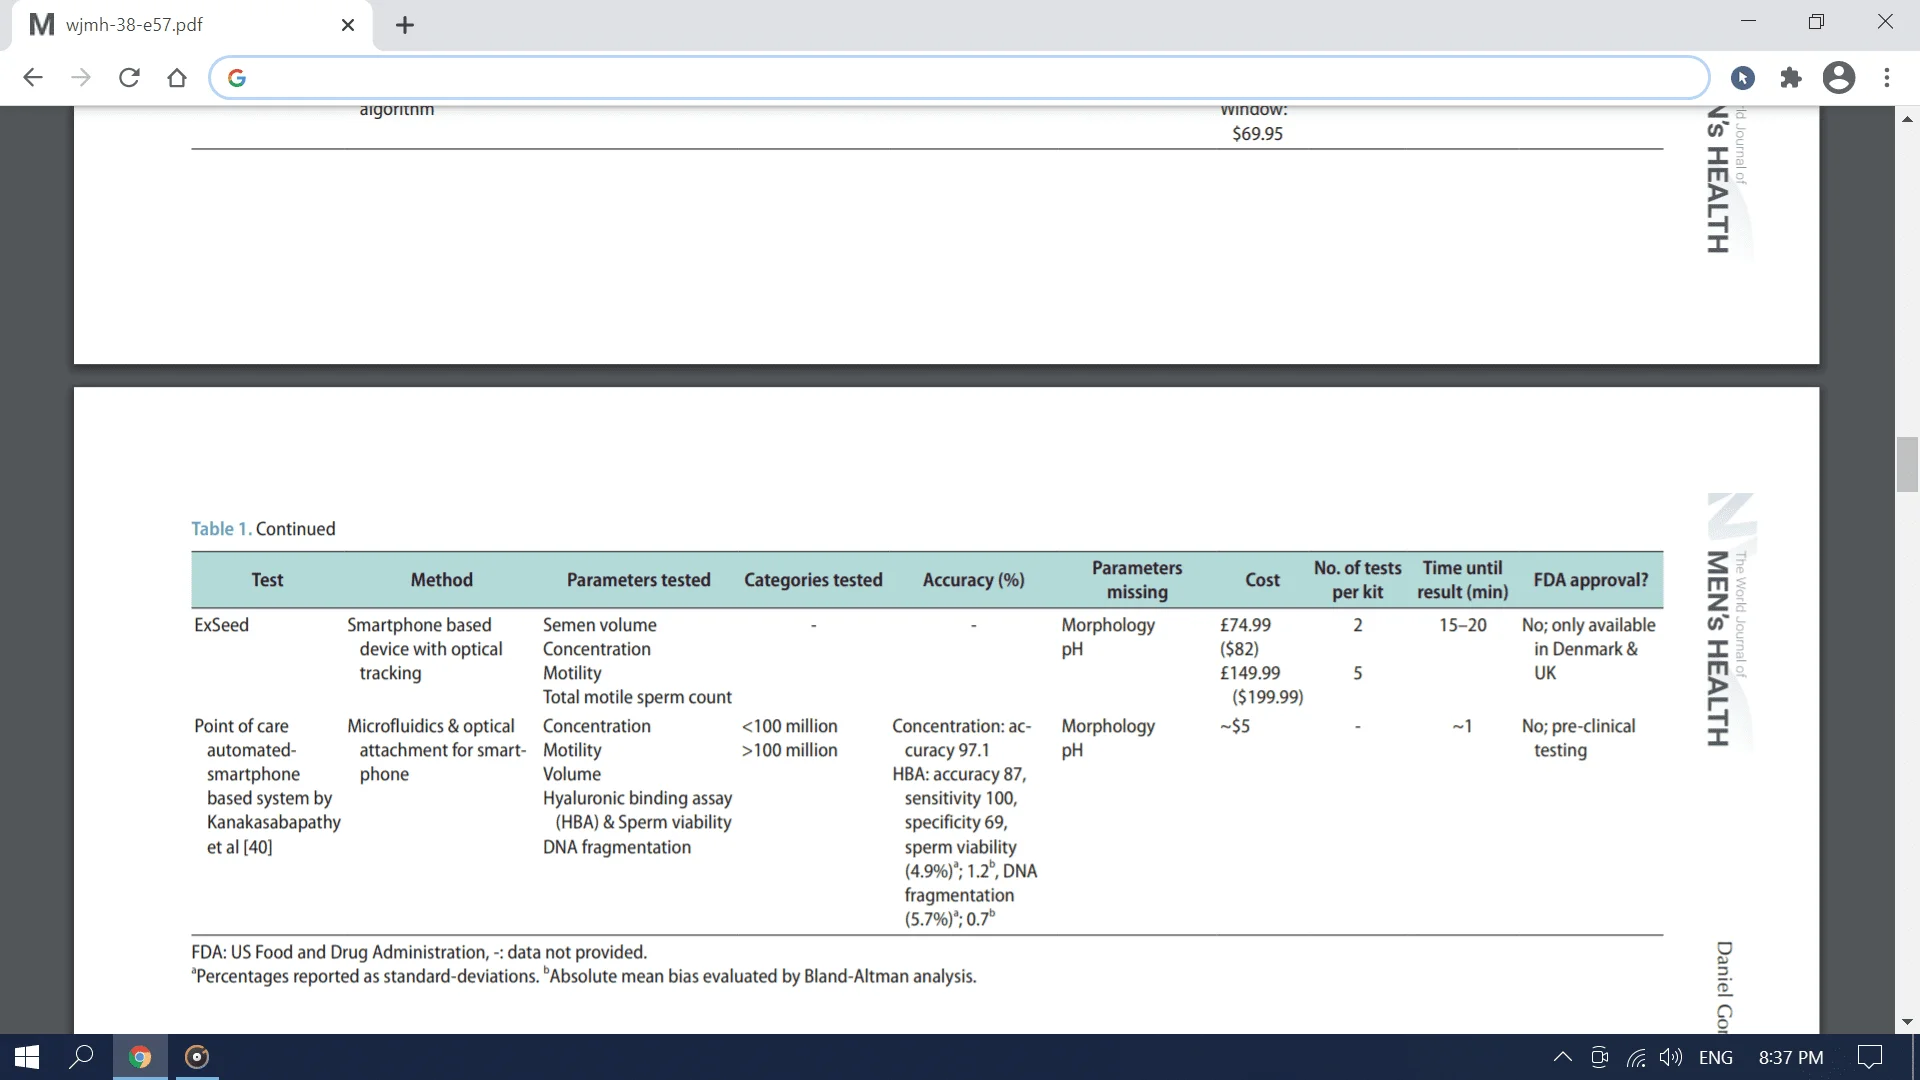The image size is (1920, 1080).
Task: Open the volume speaker control
Action: (1670, 1057)
